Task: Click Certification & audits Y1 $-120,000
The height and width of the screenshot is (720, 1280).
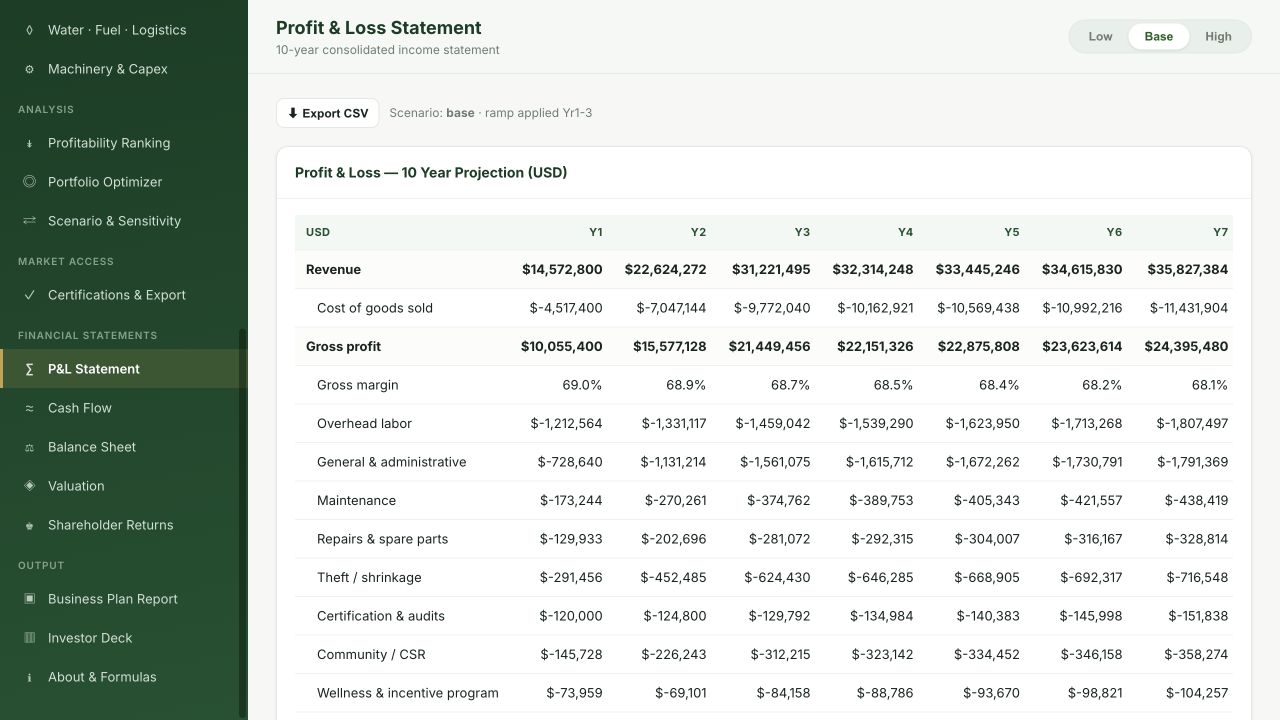Action: pos(571,616)
